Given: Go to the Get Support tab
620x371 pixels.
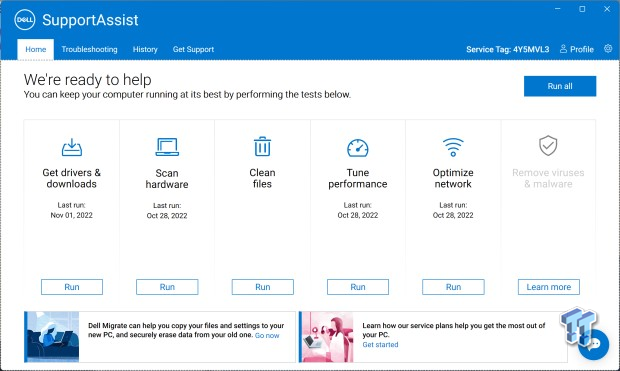Looking at the screenshot, I should point(193,49).
